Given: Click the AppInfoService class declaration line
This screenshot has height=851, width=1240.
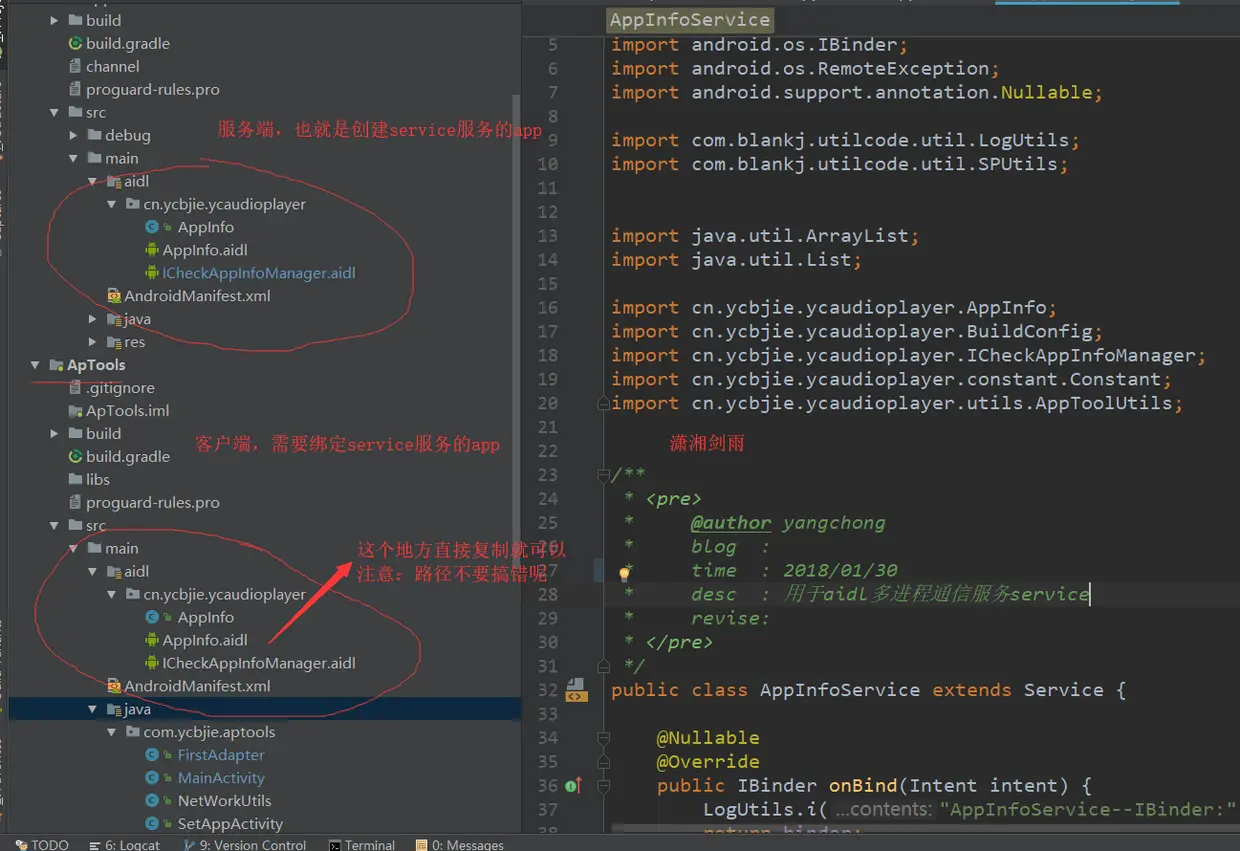Looking at the screenshot, I should [x=869, y=690].
